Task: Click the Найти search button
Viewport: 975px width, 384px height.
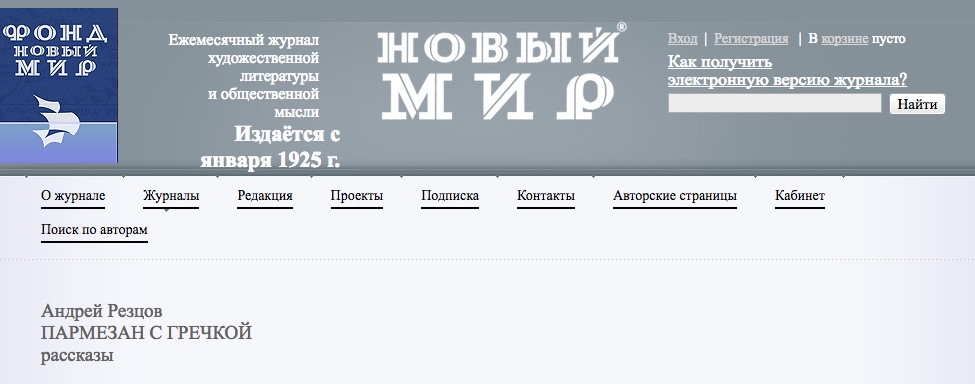Action: coord(917,104)
